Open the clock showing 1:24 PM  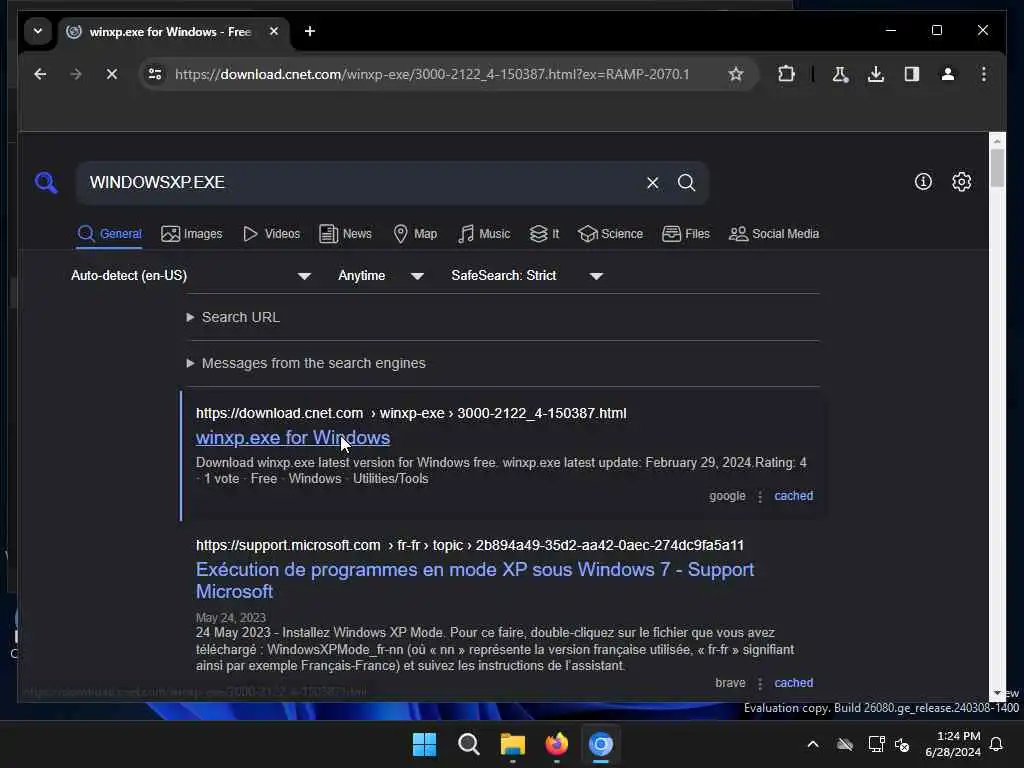pos(953,744)
